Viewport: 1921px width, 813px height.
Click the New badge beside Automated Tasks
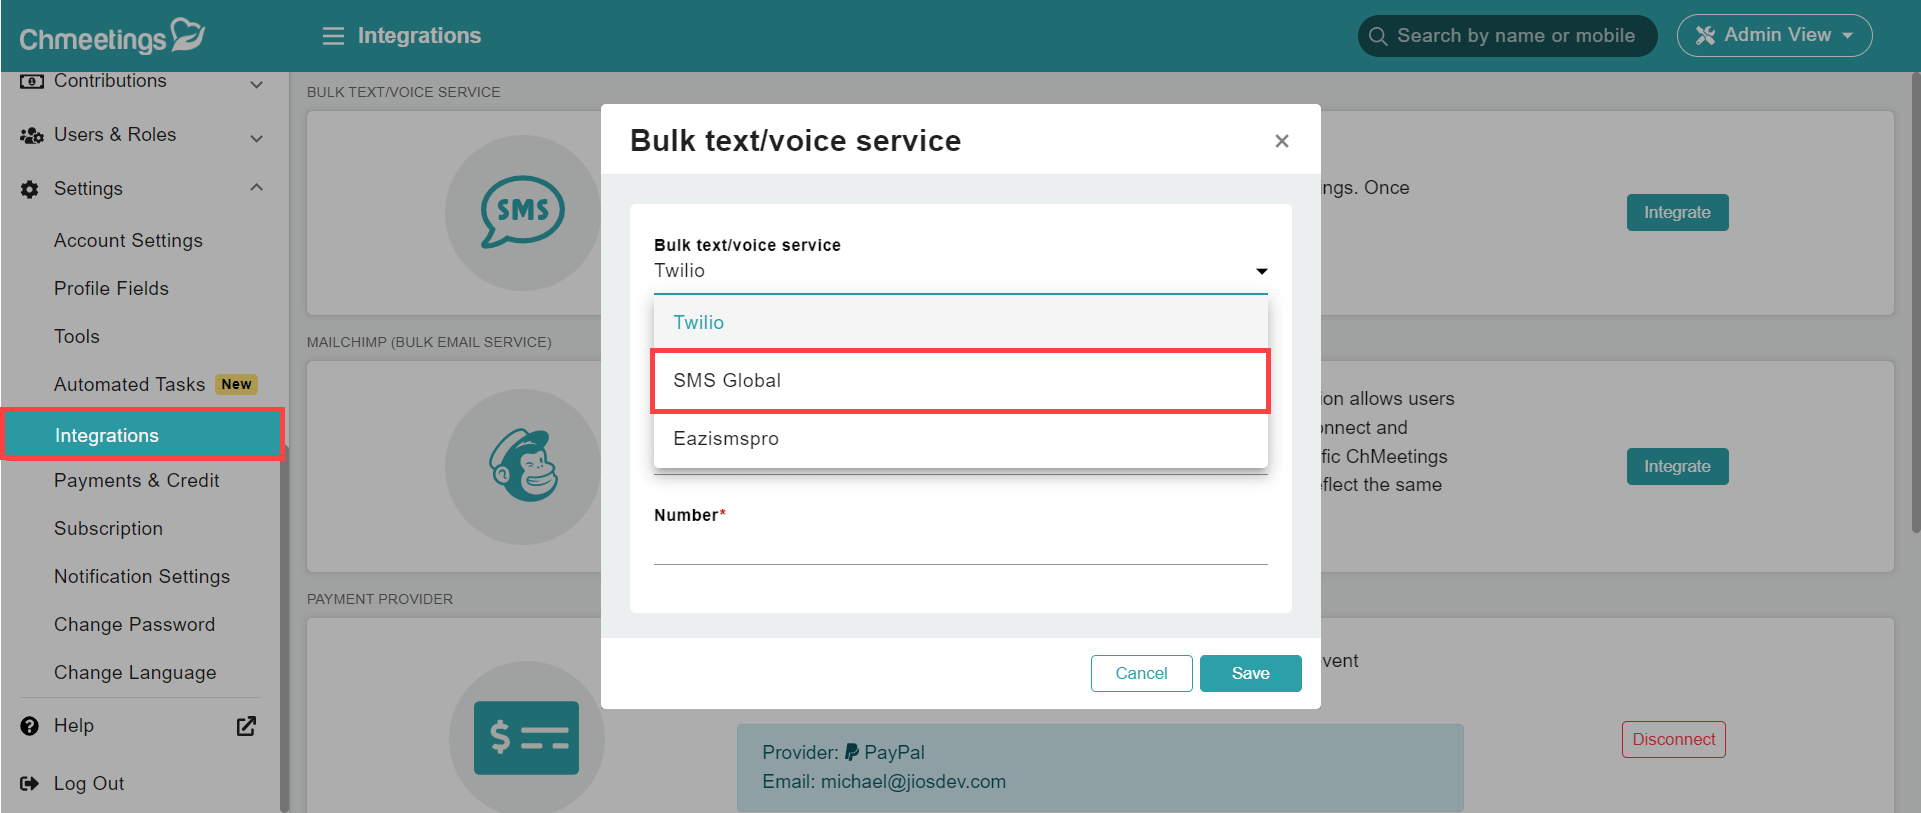[236, 385]
